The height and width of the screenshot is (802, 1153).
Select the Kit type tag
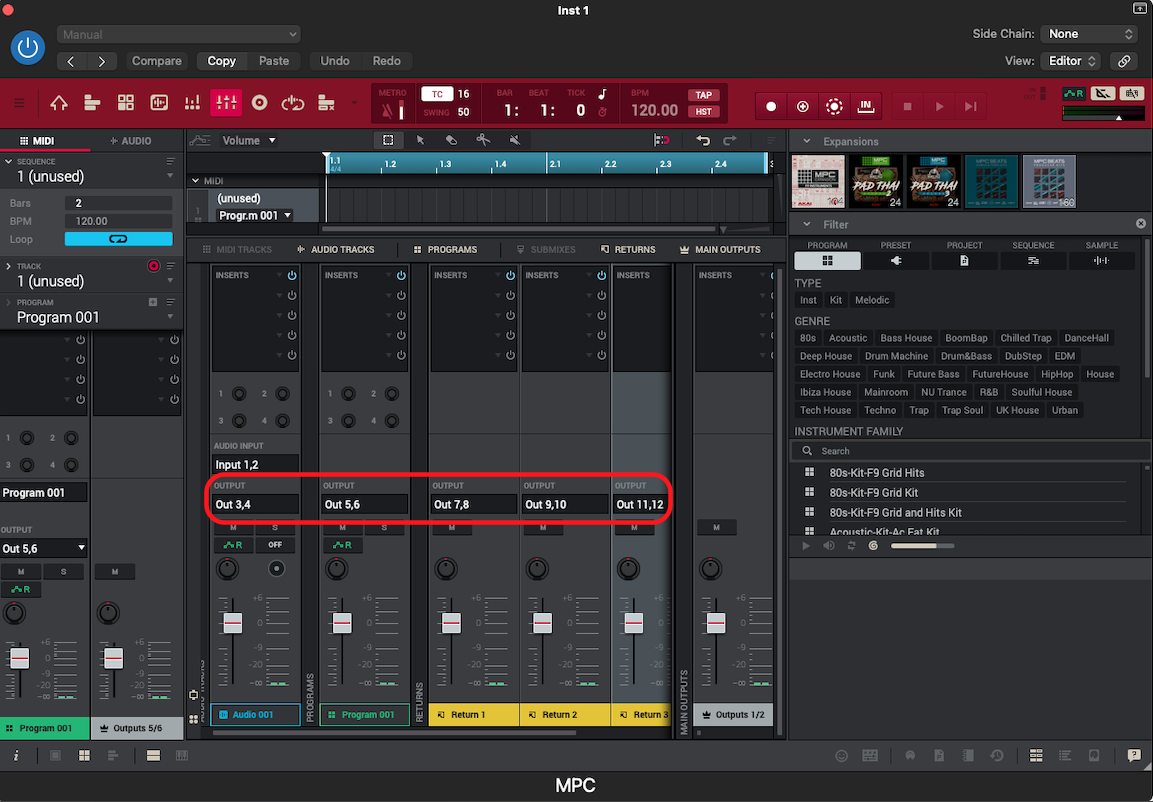click(x=835, y=300)
